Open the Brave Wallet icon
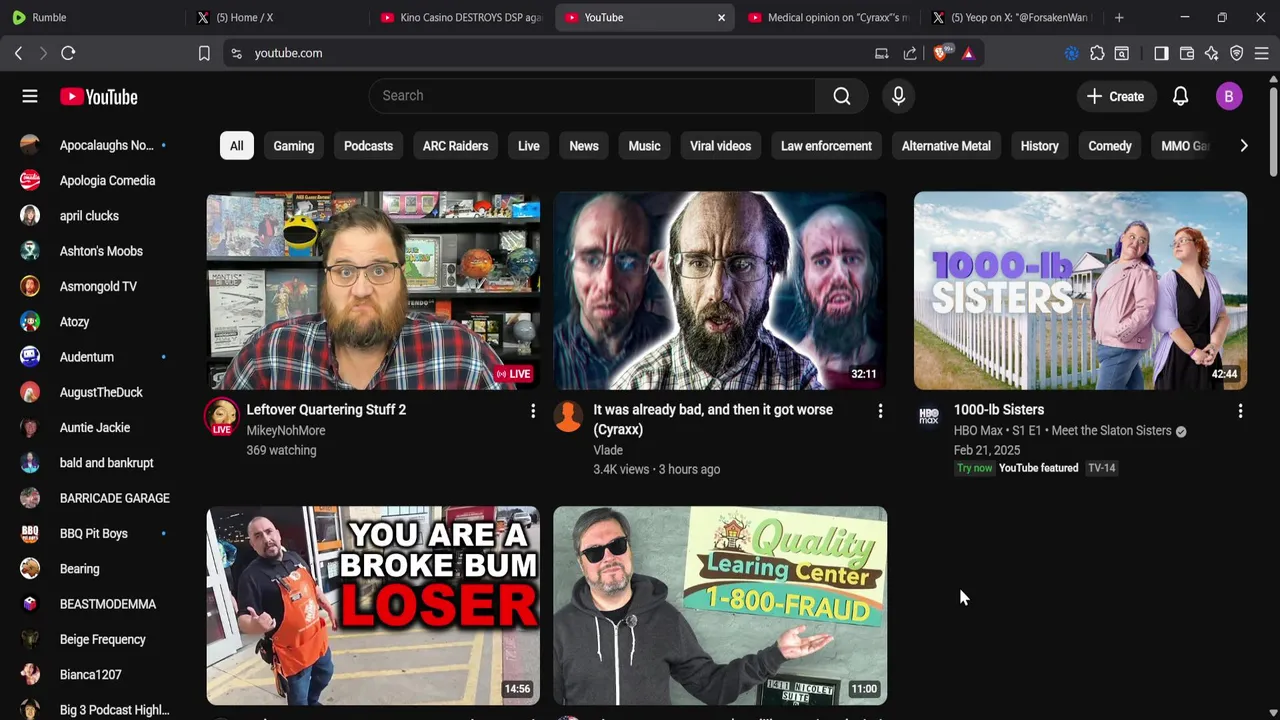Screen dimensions: 1280x720 [x=1187, y=53]
